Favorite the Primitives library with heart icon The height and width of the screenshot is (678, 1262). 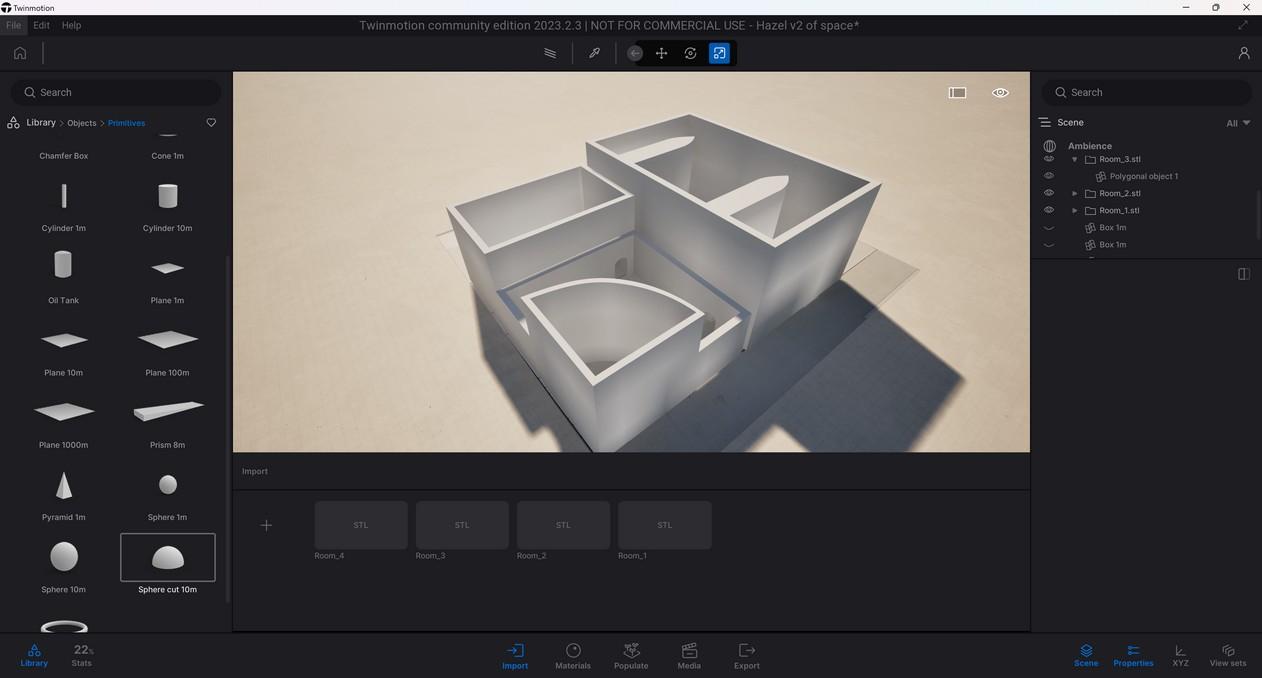tap(211, 123)
